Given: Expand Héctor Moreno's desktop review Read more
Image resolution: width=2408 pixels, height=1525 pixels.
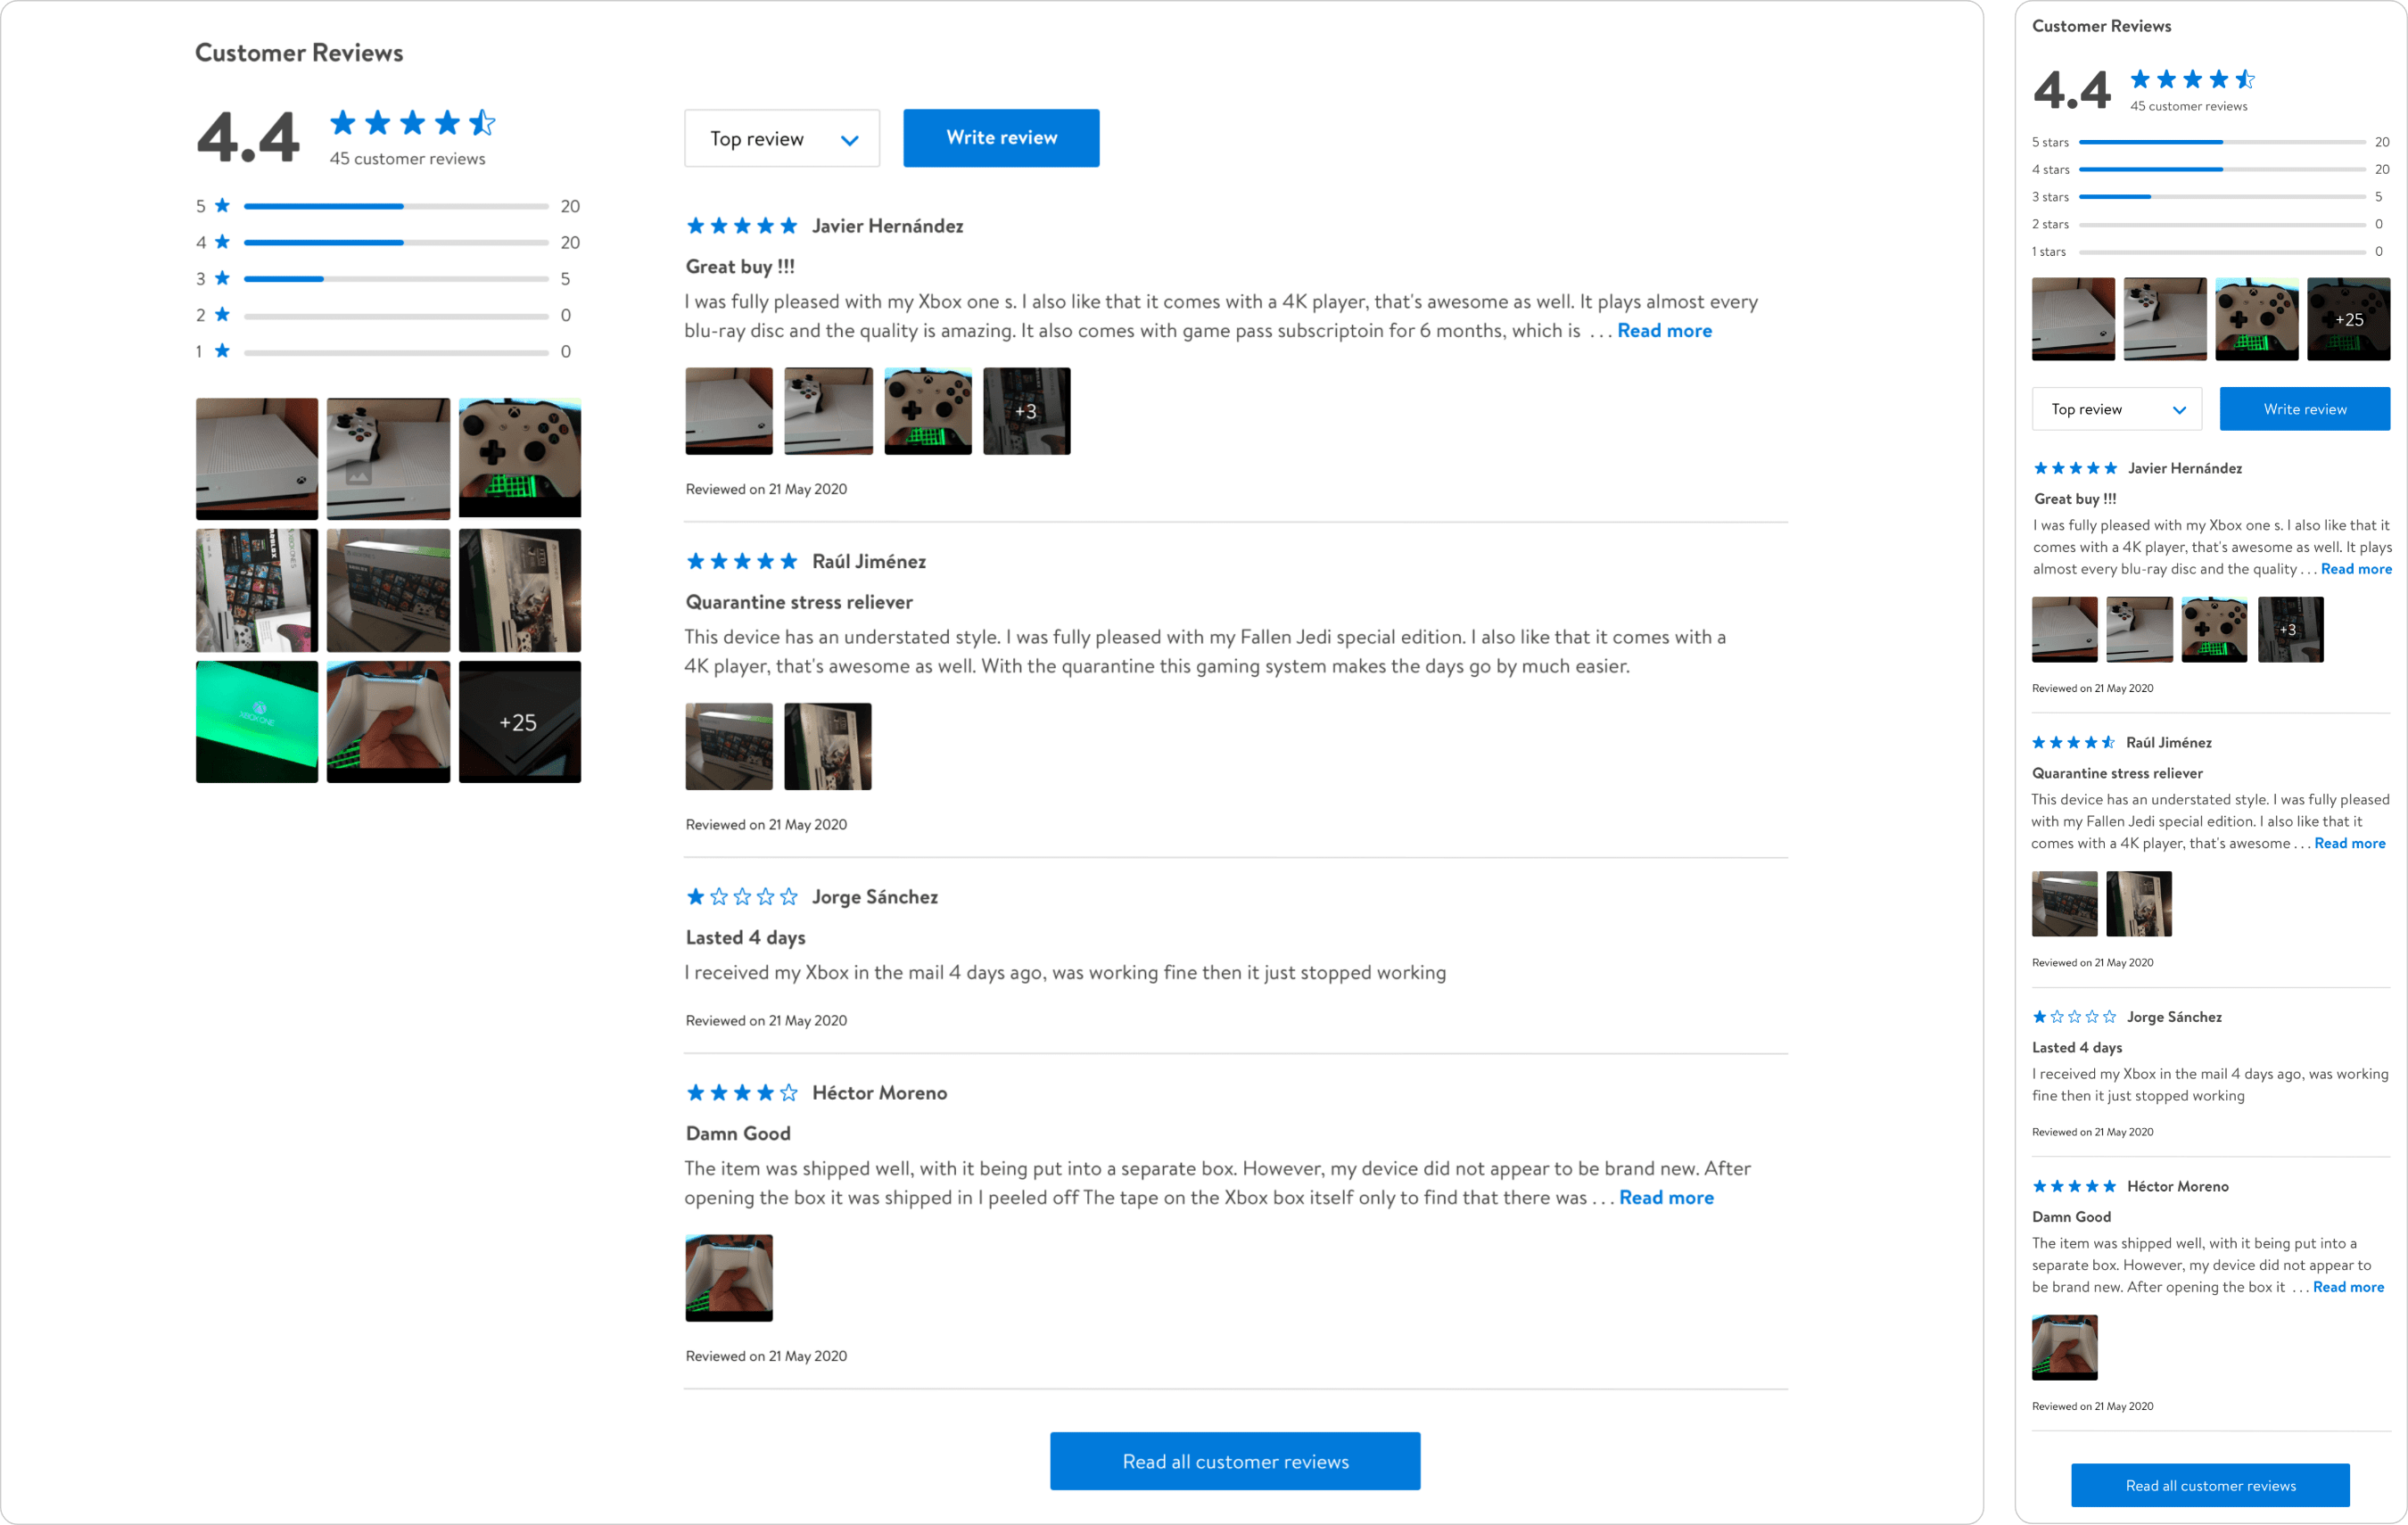Looking at the screenshot, I should [x=1666, y=1198].
